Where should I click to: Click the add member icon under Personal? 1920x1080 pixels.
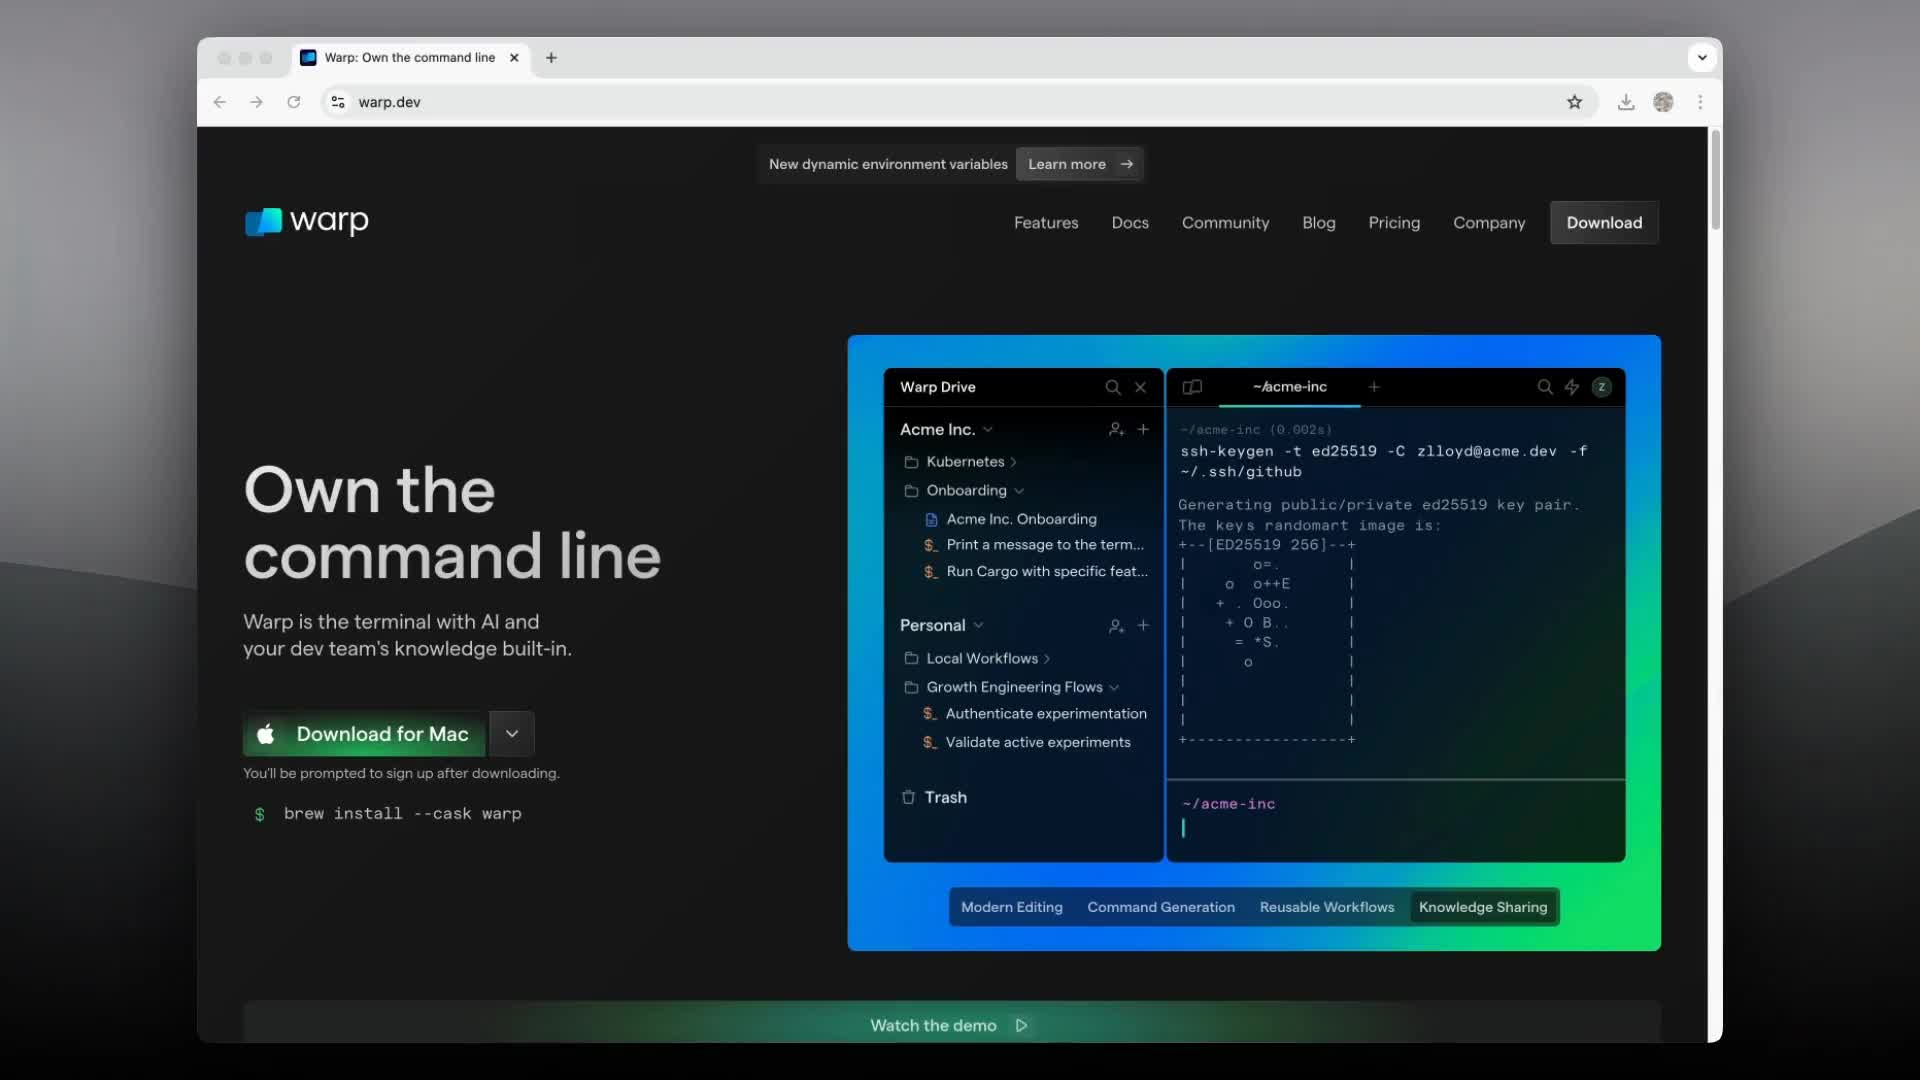pos(1116,624)
